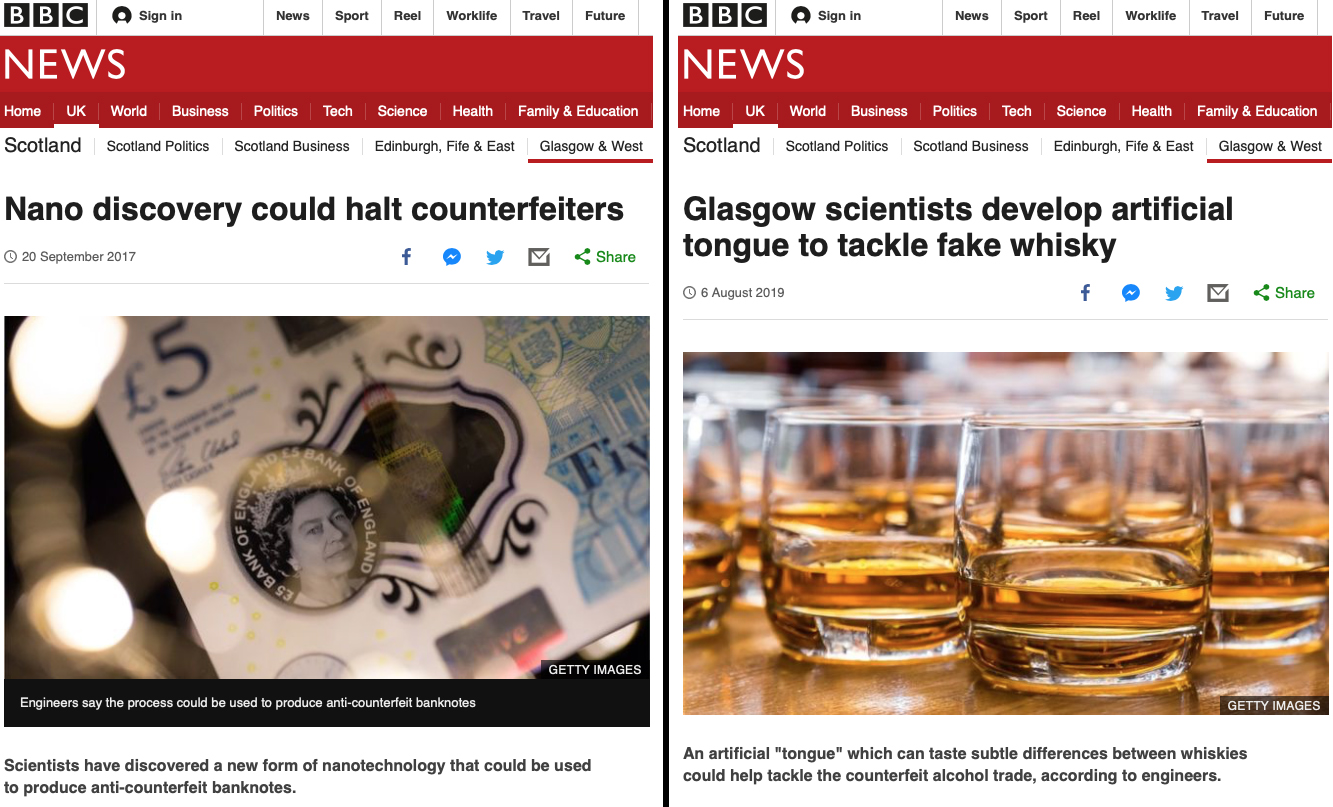Share whisky article on Twitter

[1174, 293]
